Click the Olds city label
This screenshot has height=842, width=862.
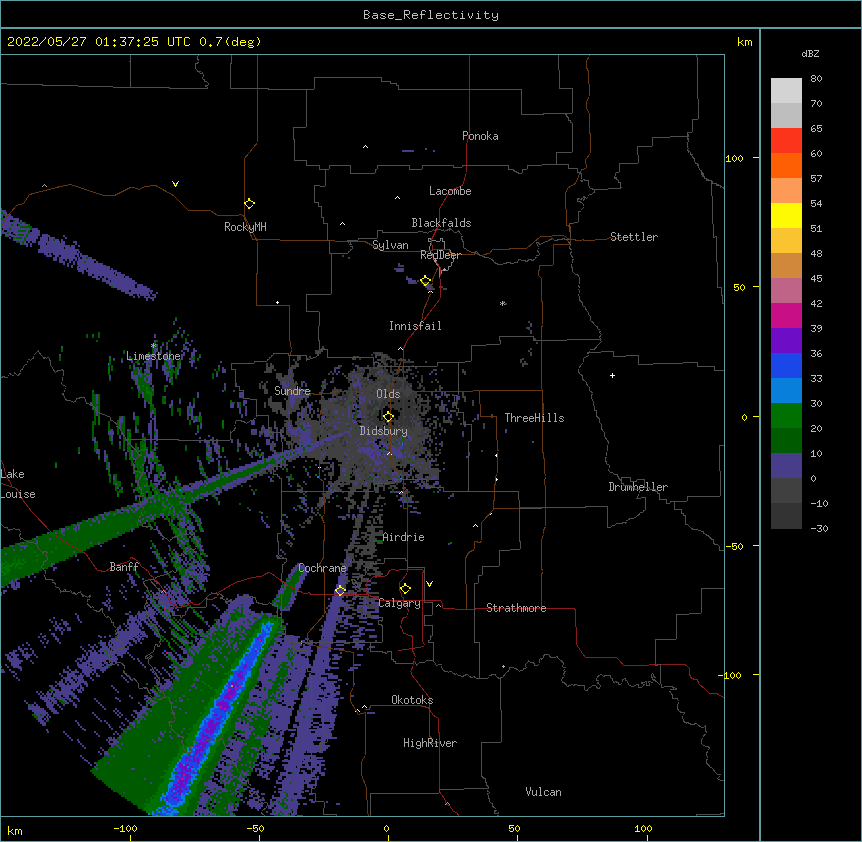(x=388, y=394)
